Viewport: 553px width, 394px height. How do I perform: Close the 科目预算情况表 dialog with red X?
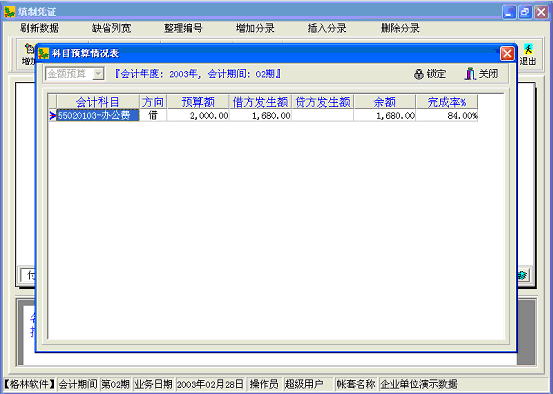[507, 54]
